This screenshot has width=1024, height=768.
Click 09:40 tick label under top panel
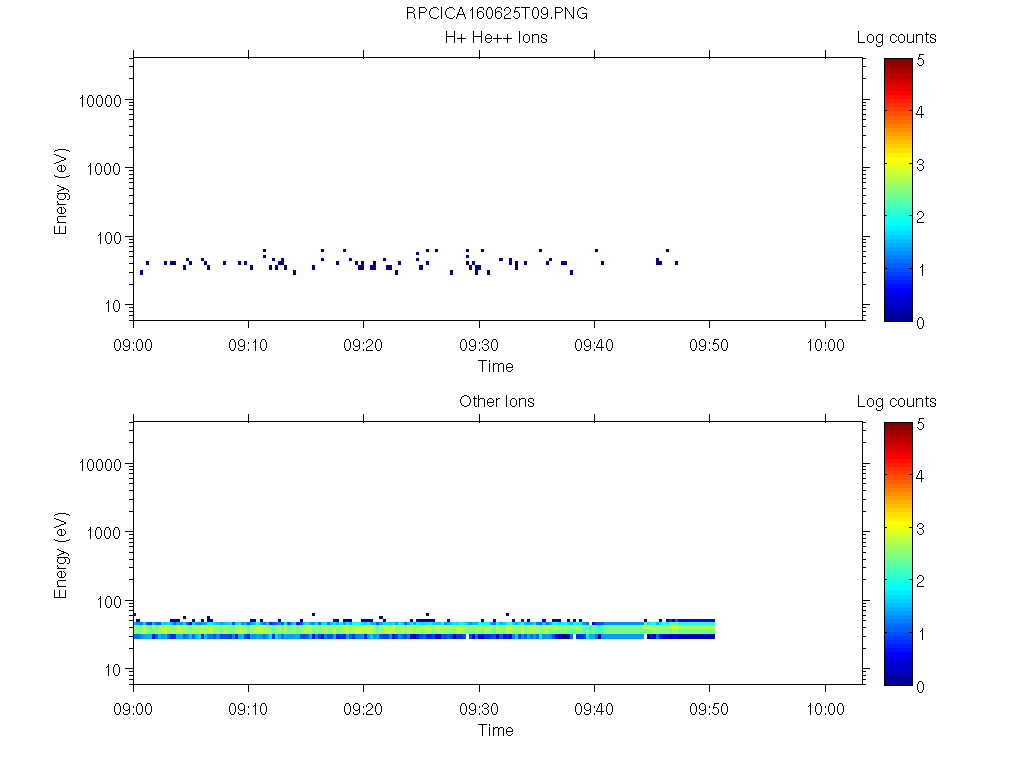(x=594, y=345)
